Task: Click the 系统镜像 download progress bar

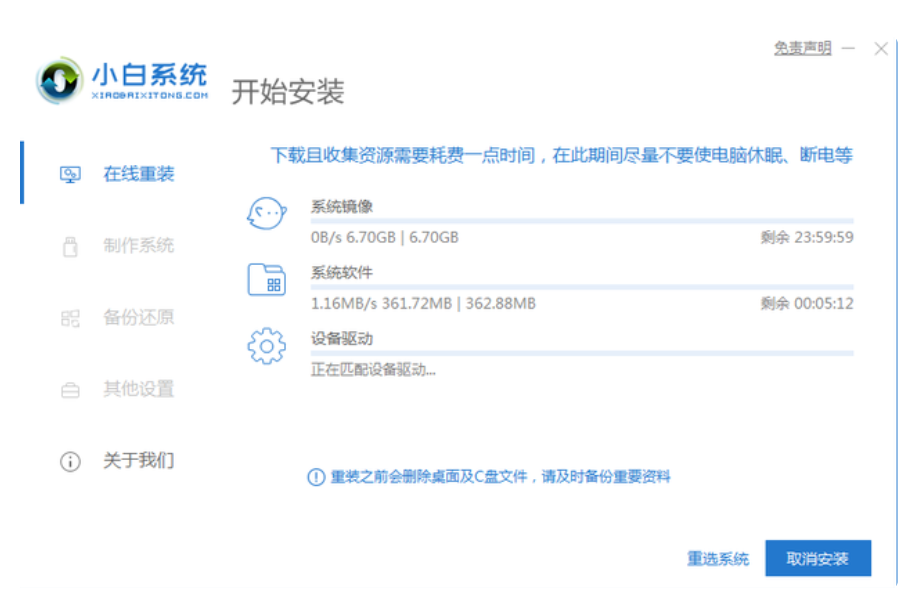Action: coord(582,220)
